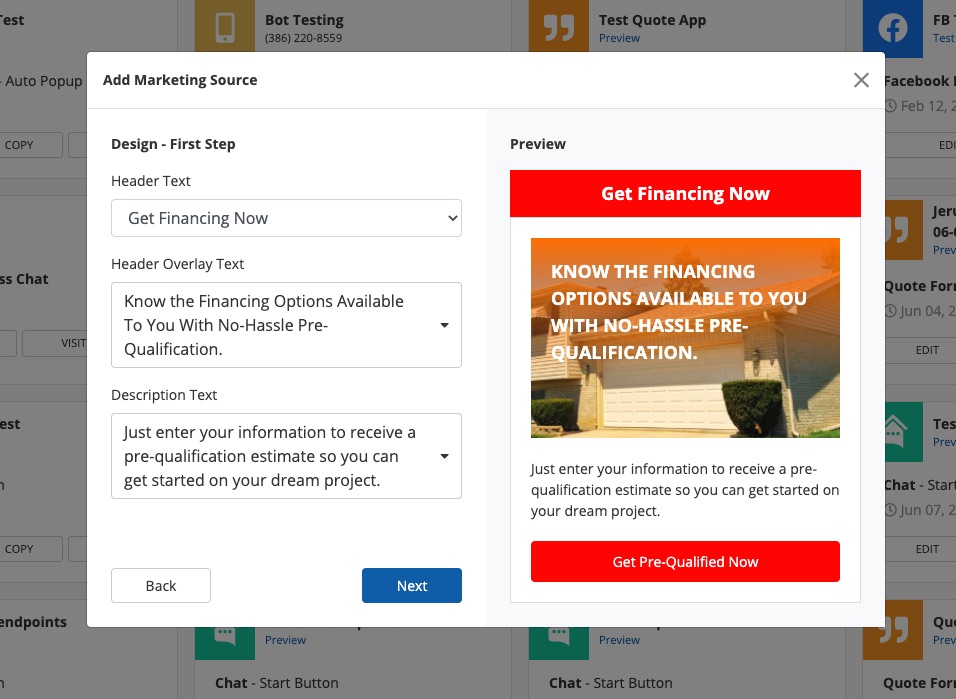Open the Header Text dropdown

point(286,218)
